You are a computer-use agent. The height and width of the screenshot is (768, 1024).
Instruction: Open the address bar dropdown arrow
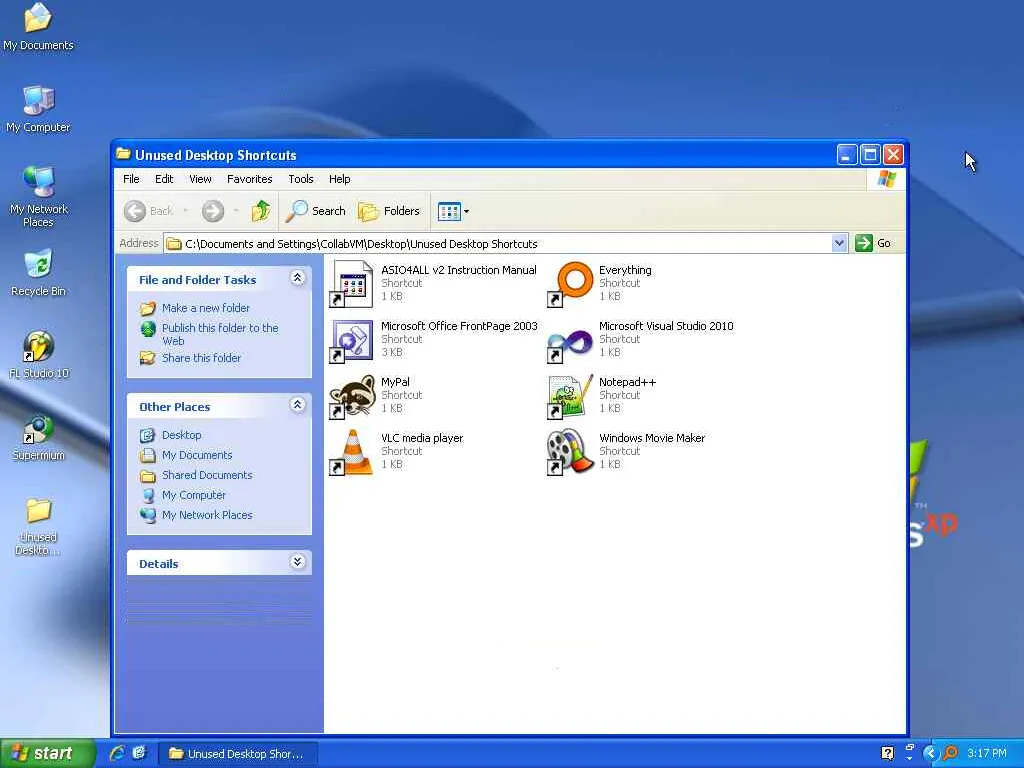coord(839,244)
